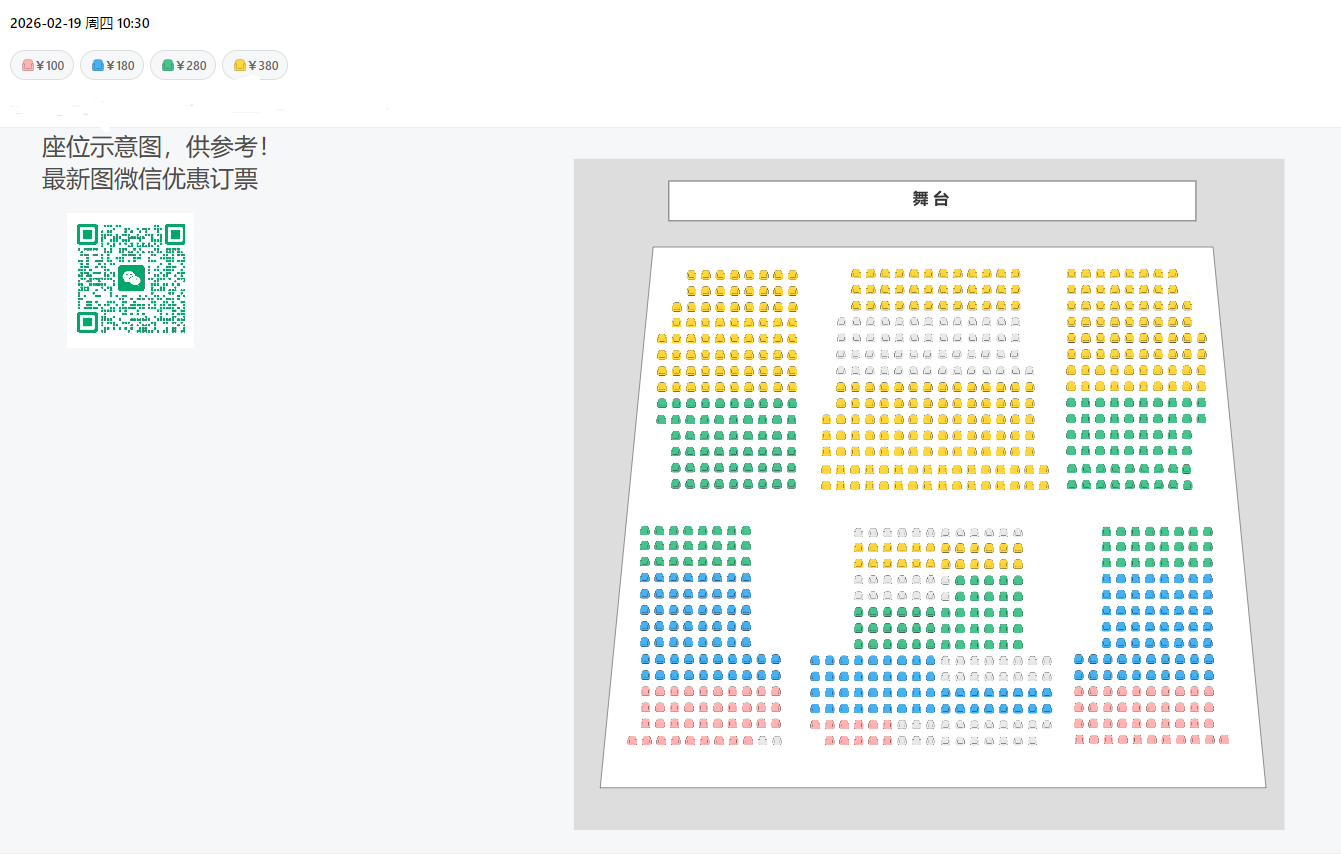Viewport: 1341px width, 868px height.
Task: Toggle the ¥180 price filter chip
Action: (112, 66)
